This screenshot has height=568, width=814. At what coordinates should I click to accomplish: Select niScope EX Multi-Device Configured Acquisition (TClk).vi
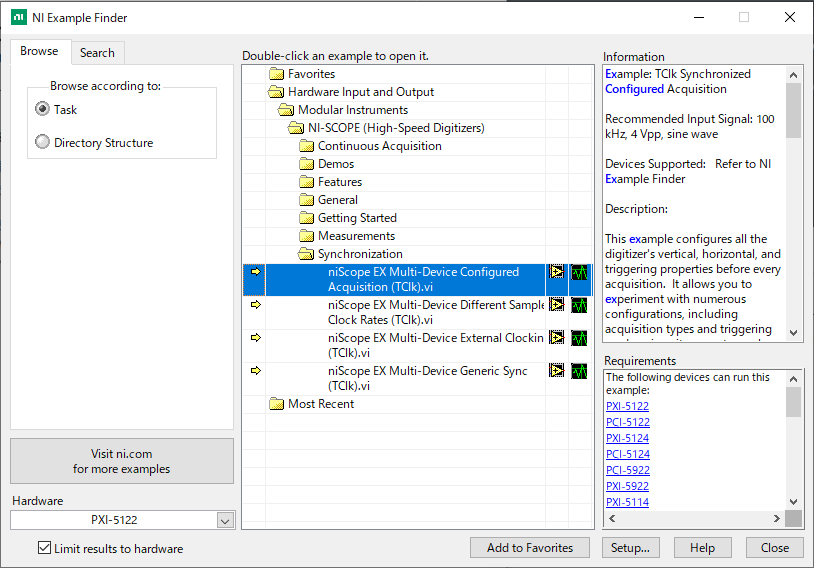[x=423, y=279]
